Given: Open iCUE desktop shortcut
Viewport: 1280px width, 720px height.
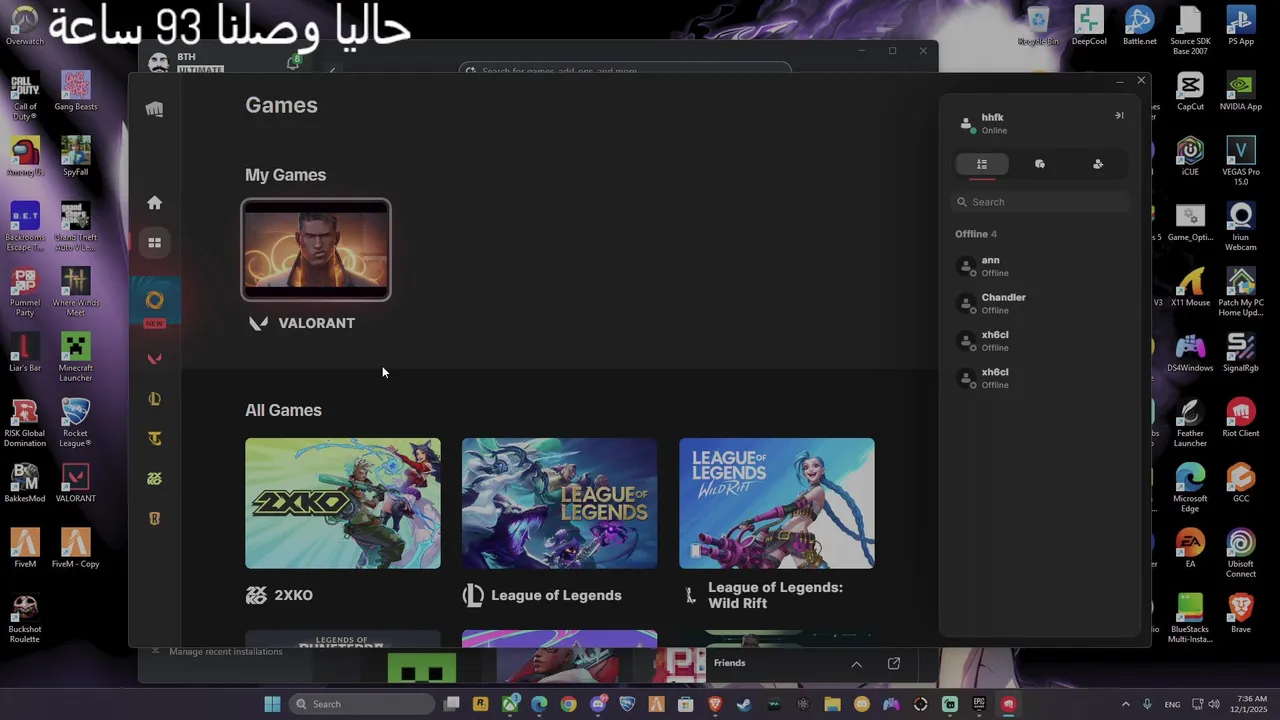Looking at the screenshot, I should (1190, 157).
